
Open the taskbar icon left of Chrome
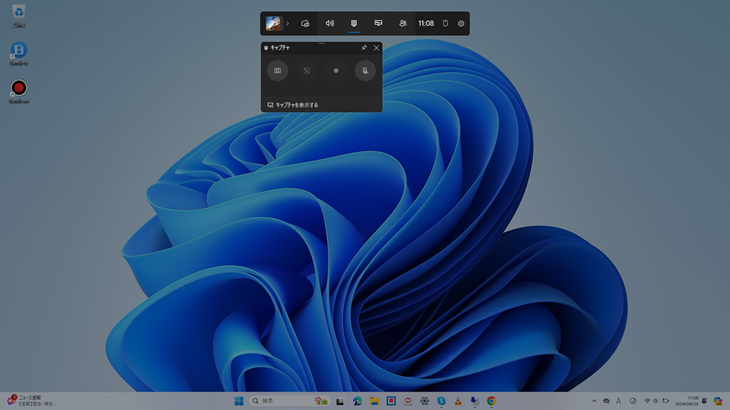point(474,401)
